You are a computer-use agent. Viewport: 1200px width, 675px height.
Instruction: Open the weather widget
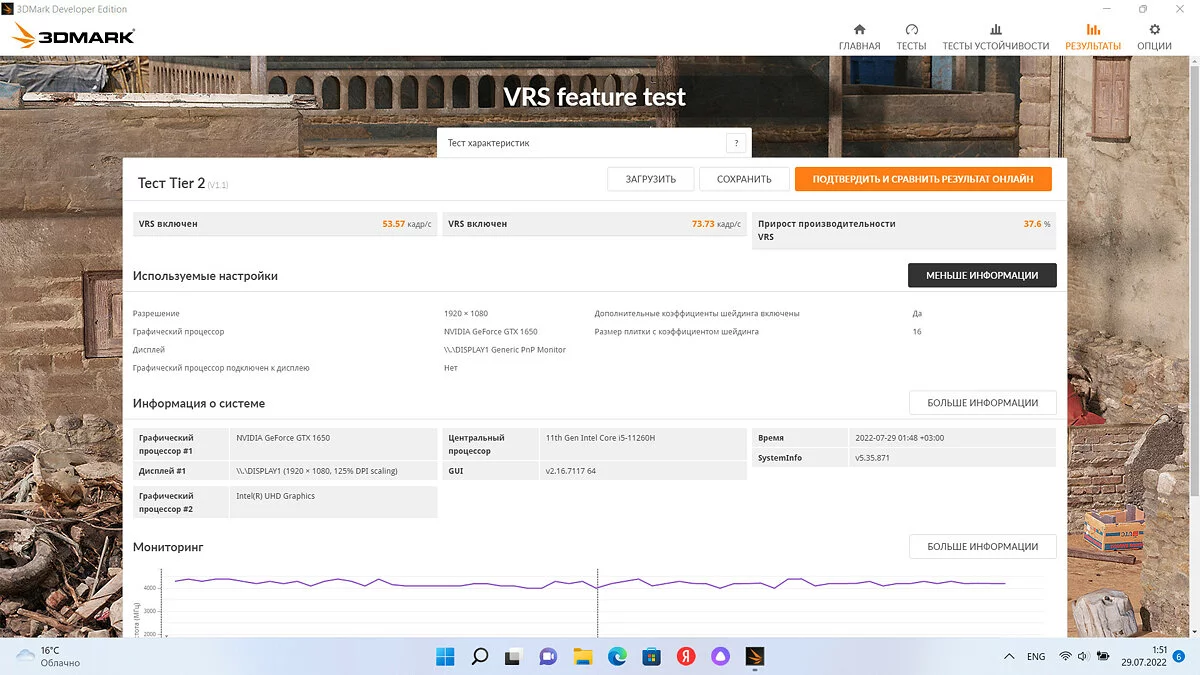coord(48,656)
